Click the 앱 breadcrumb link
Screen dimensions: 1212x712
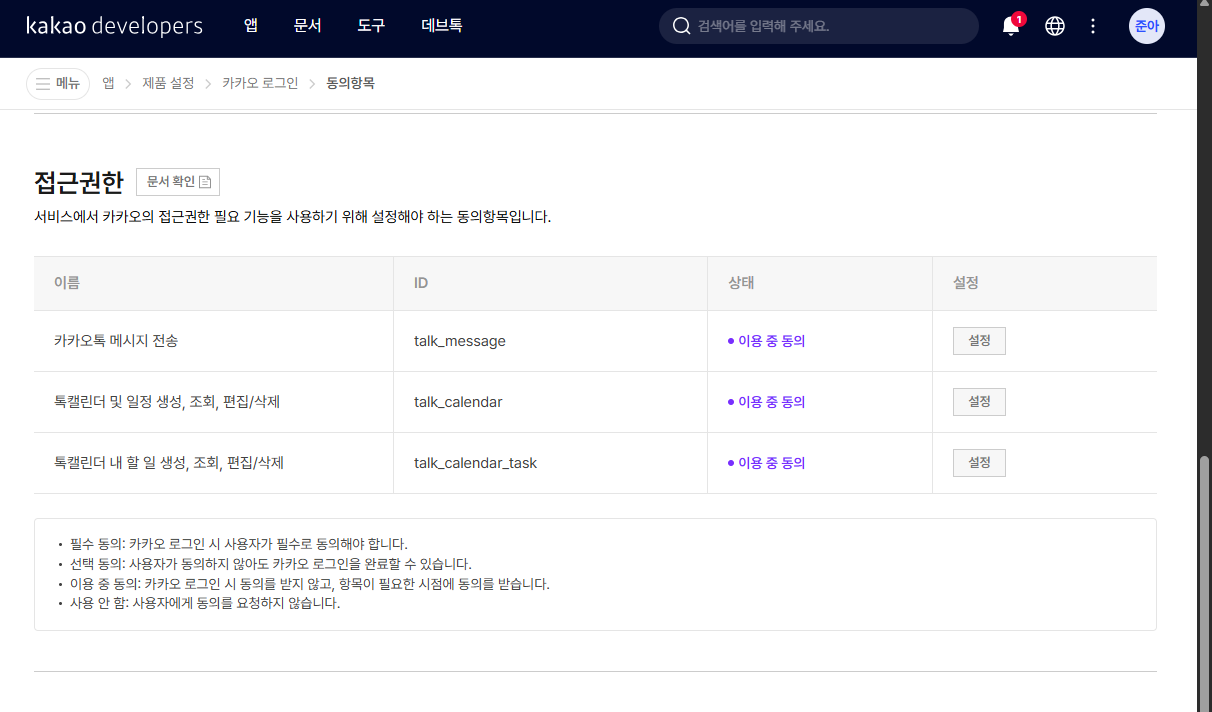(x=108, y=84)
